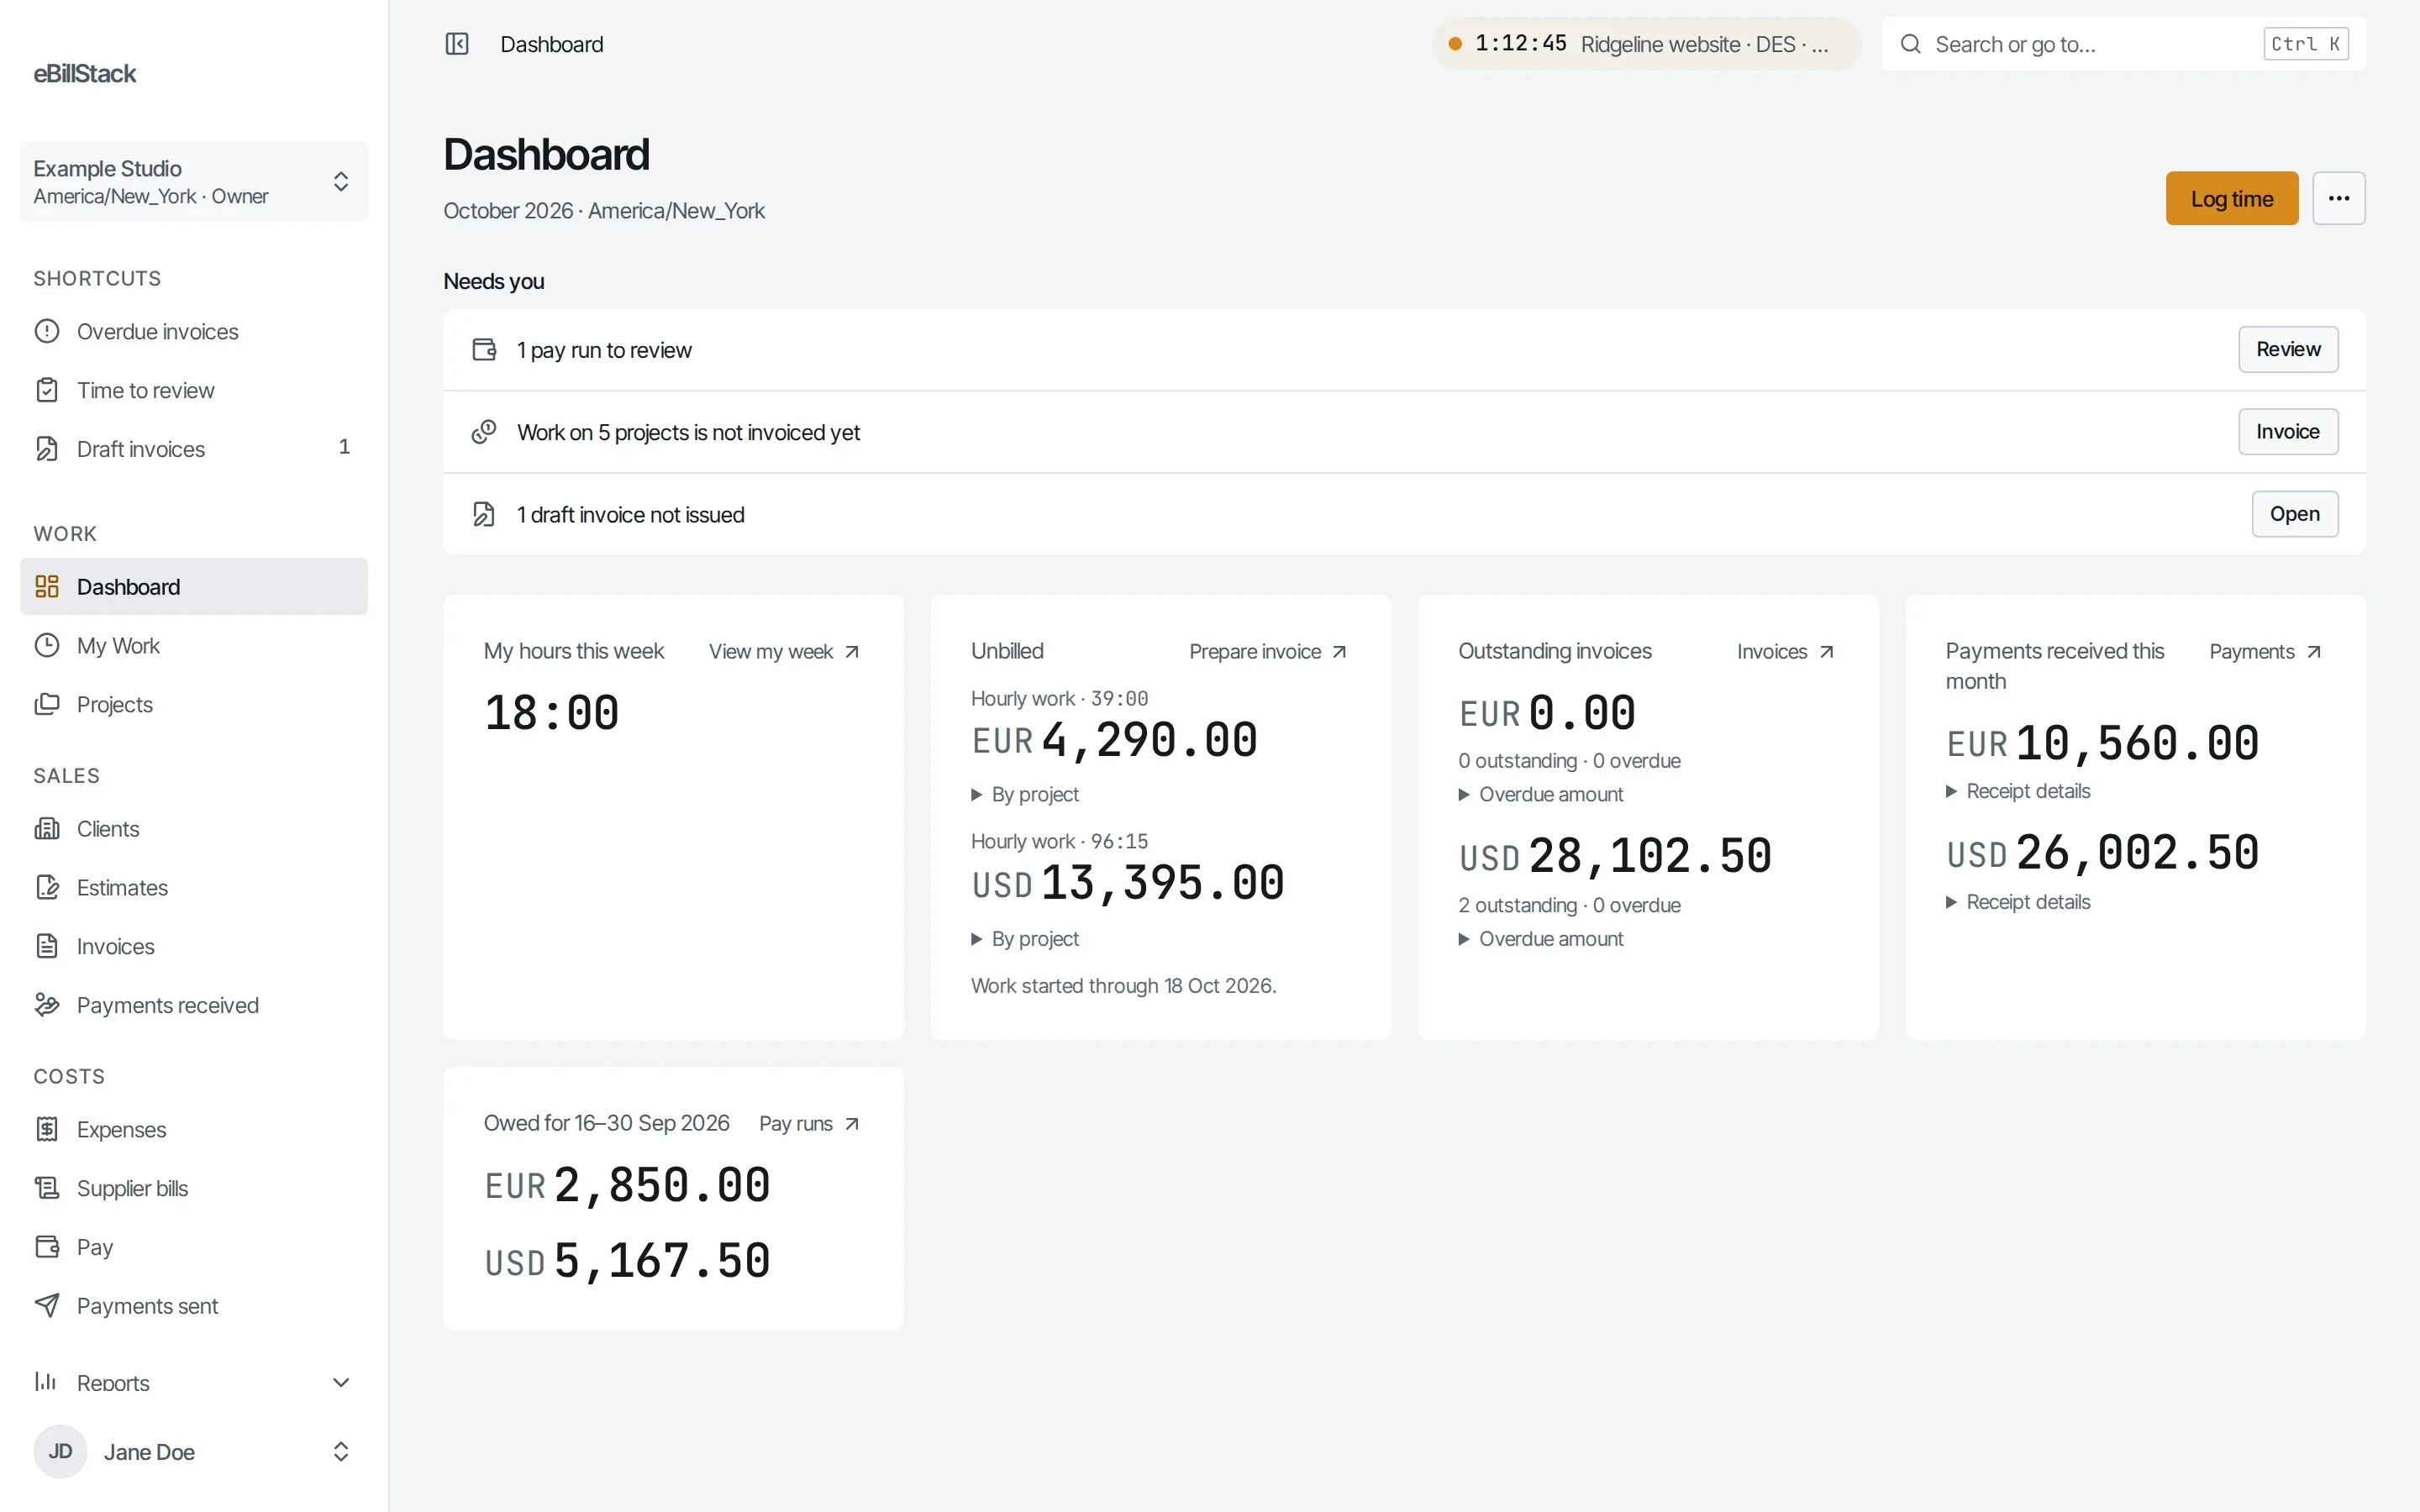This screenshot has height=1512, width=2420.
Task: Expand By project under USD 13,395.00
Action: pyautogui.click(x=1025, y=939)
